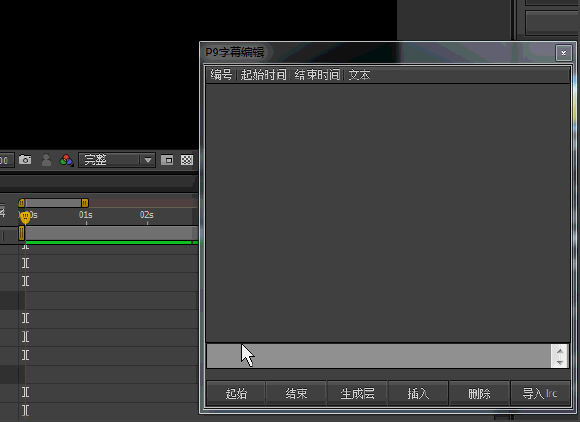Click the yellow playhead time indicator
The width and height of the screenshot is (580, 422).
(25, 217)
